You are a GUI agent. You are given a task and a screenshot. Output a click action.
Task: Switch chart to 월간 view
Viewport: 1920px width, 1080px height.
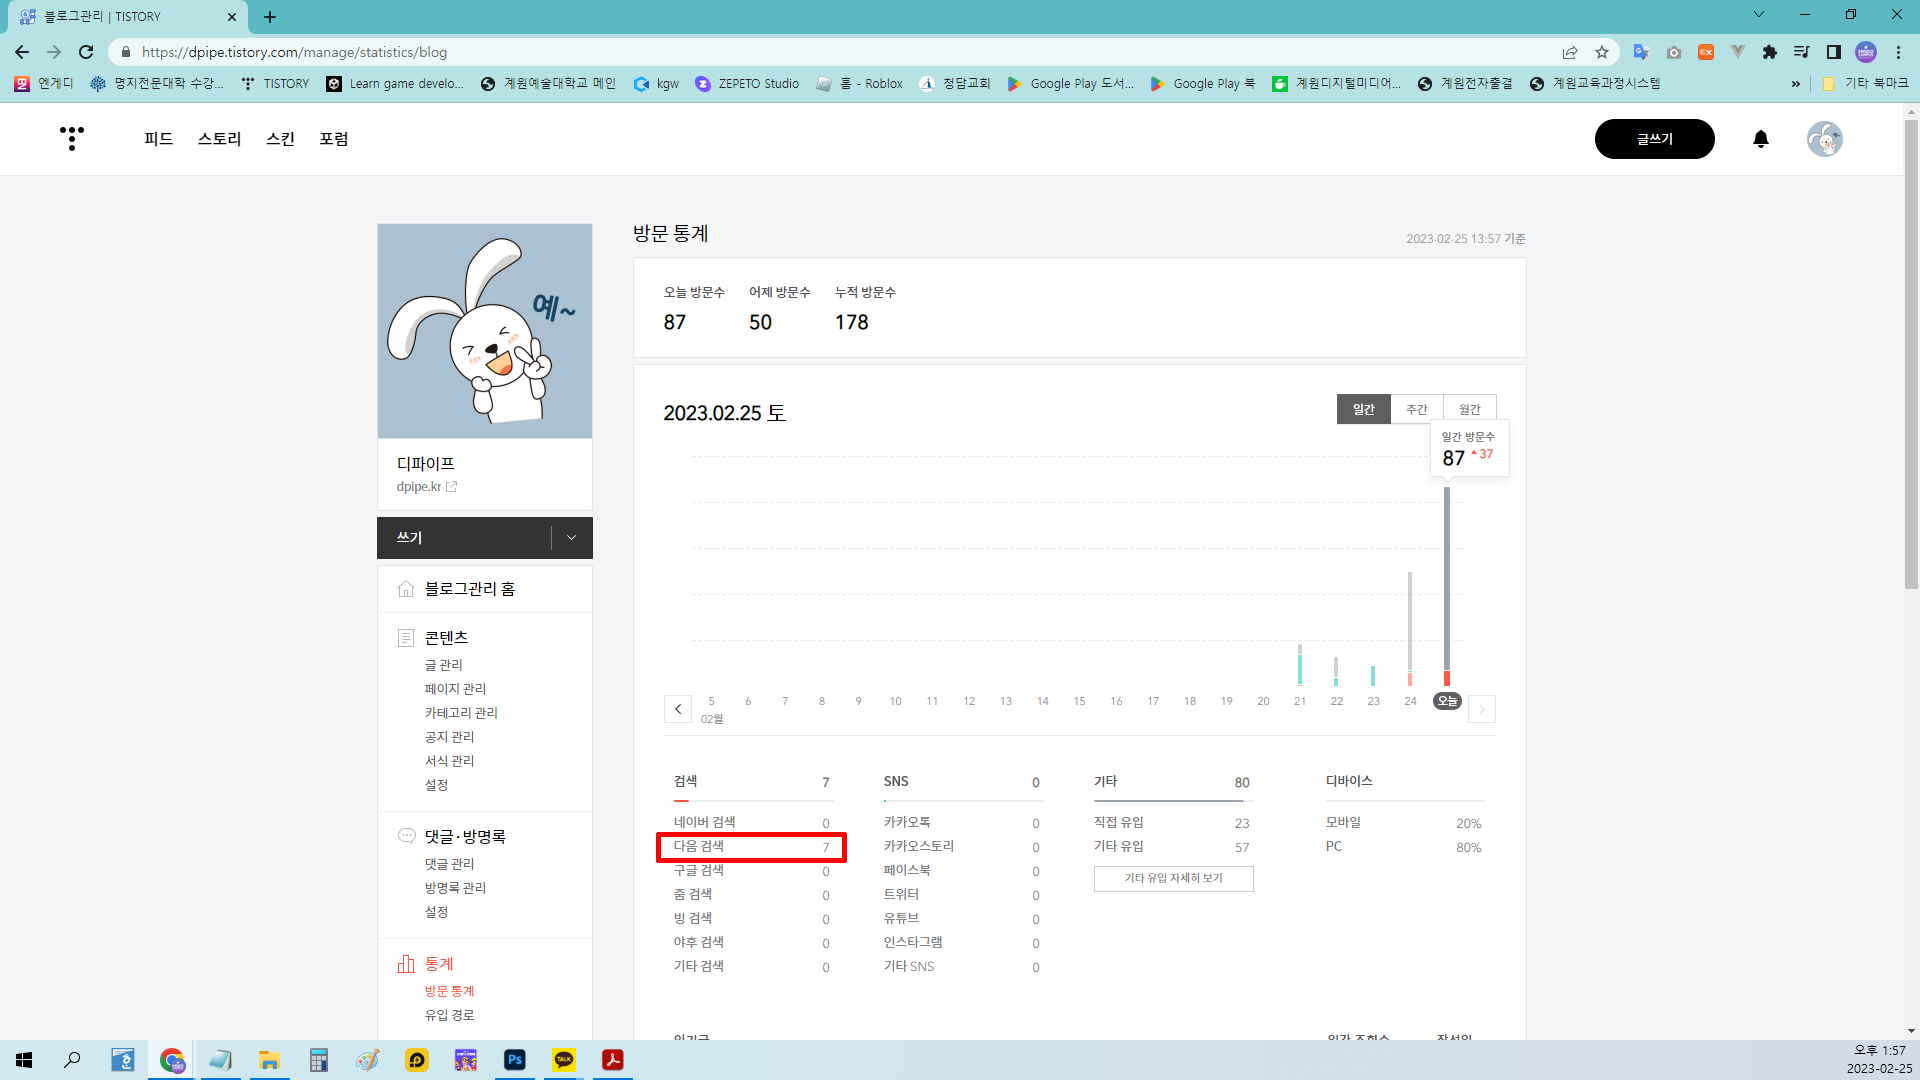pos(1469,409)
